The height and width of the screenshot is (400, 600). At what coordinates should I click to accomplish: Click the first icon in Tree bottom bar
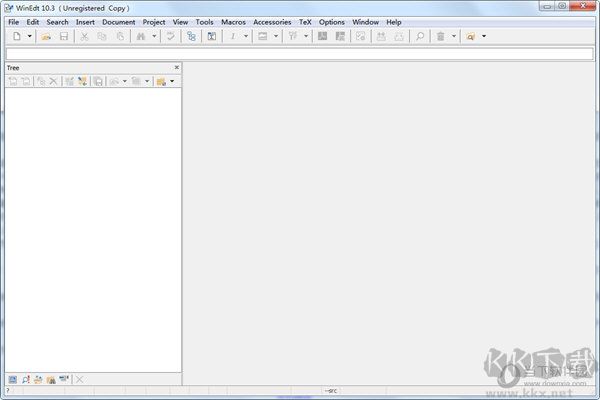12,379
